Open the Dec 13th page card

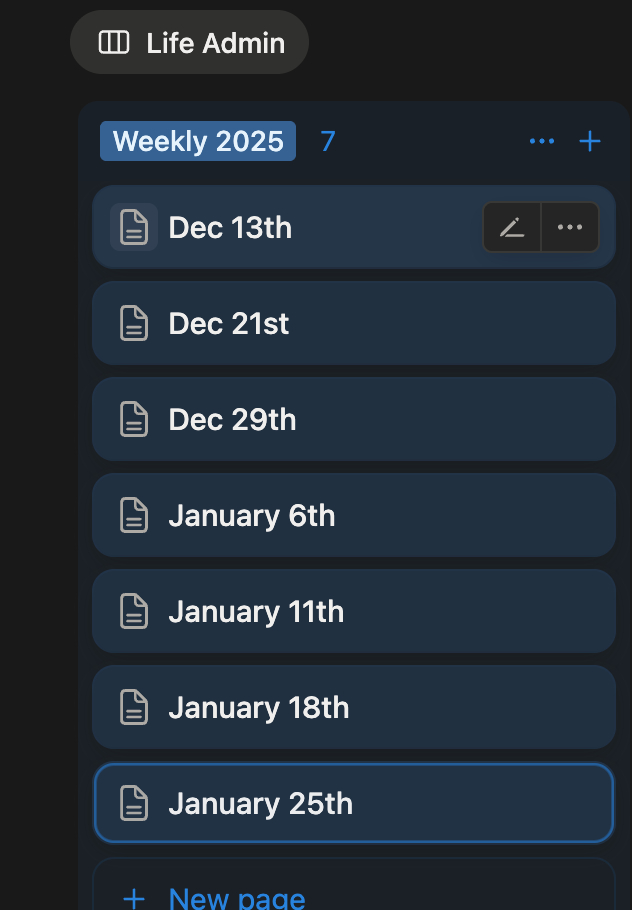[x=300, y=228]
